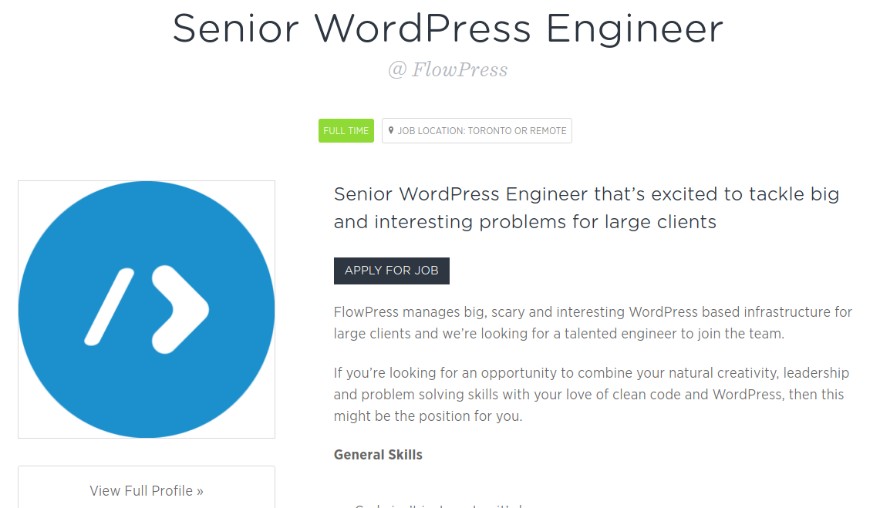Screen dimensions: 880x508
Task: Click the double-arrow after View Full Profile
Action: (x=200, y=491)
